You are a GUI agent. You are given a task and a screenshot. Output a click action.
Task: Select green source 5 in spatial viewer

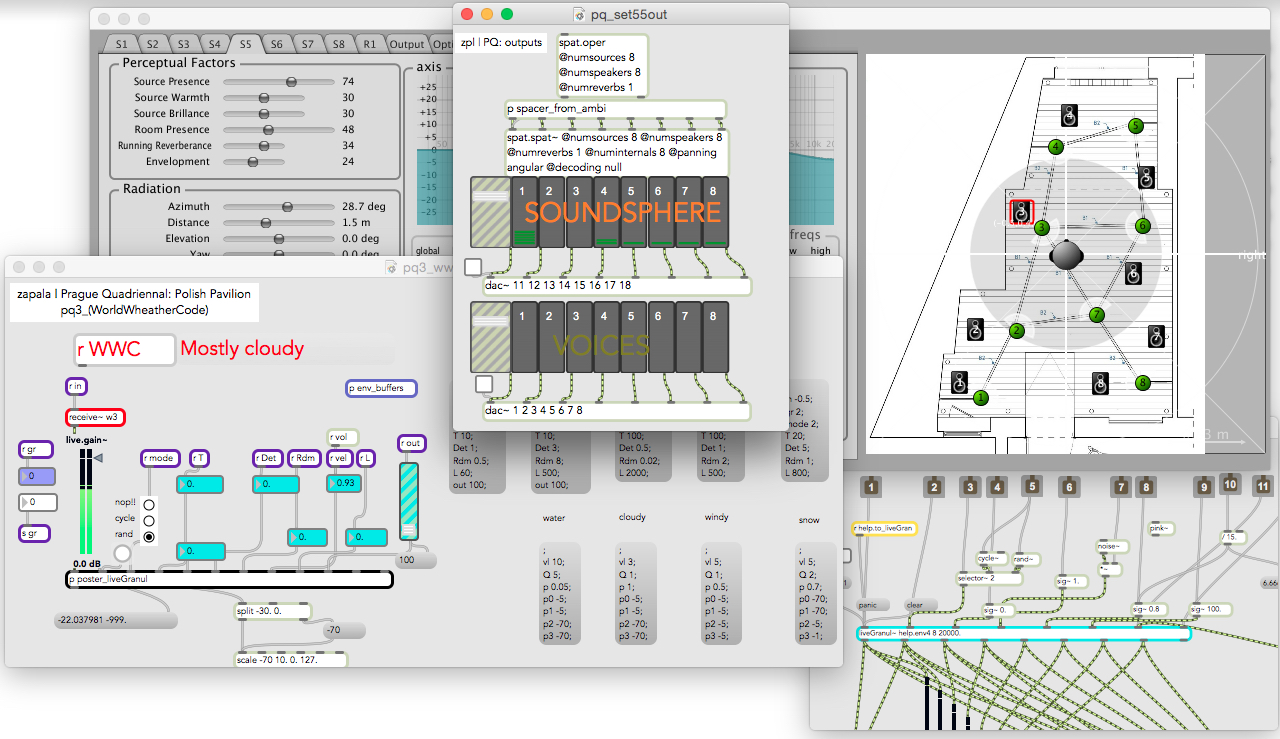coord(1135,126)
